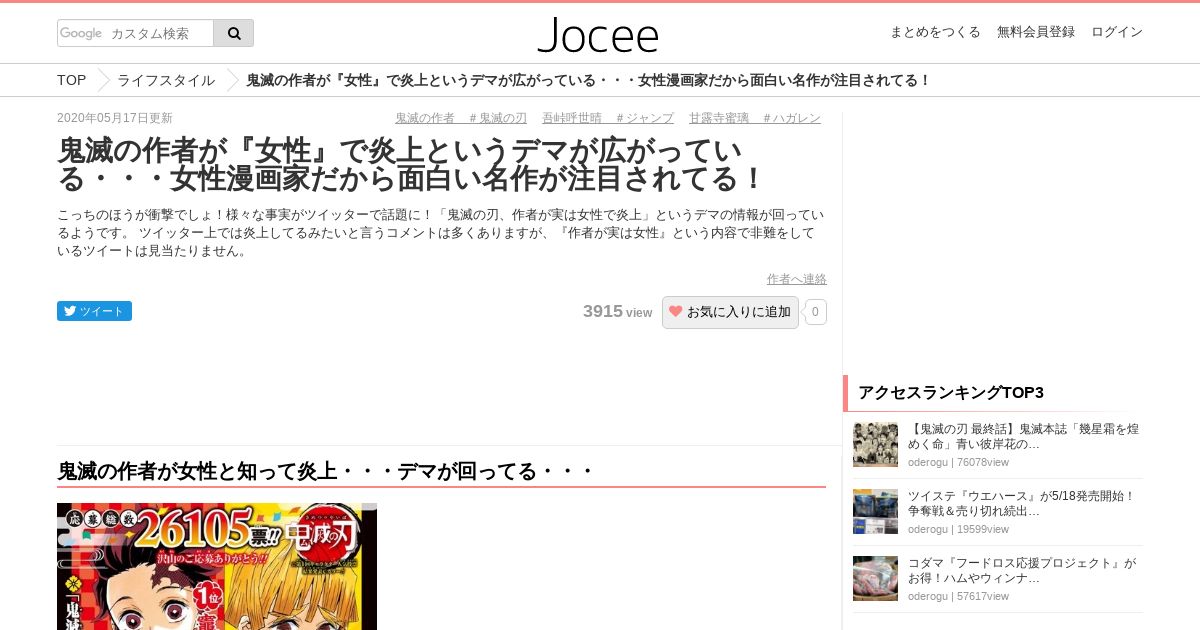Open 無料会員登録 registration link
The height and width of the screenshot is (630, 1200).
tap(1036, 32)
